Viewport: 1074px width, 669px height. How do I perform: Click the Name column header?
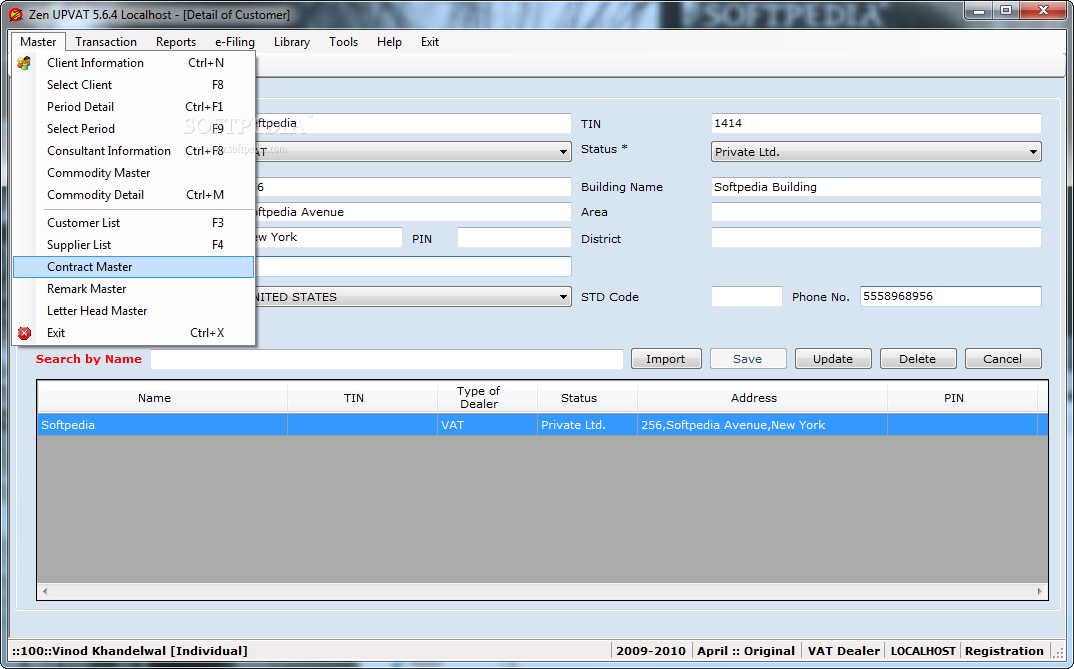pos(162,397)
